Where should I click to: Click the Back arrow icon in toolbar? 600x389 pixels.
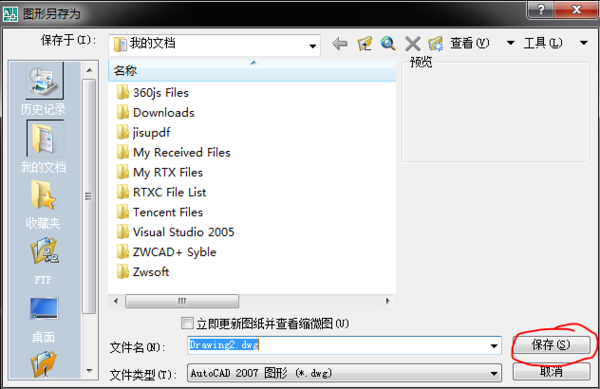(340, 44)
